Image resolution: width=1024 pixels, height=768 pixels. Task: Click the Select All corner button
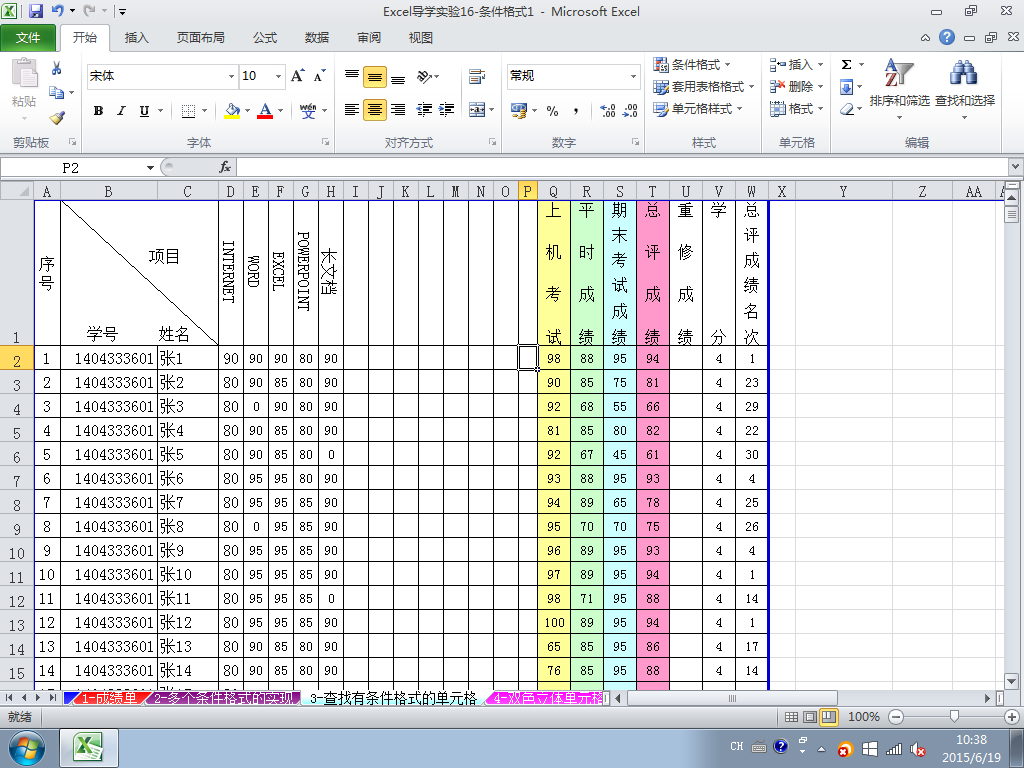16,191
